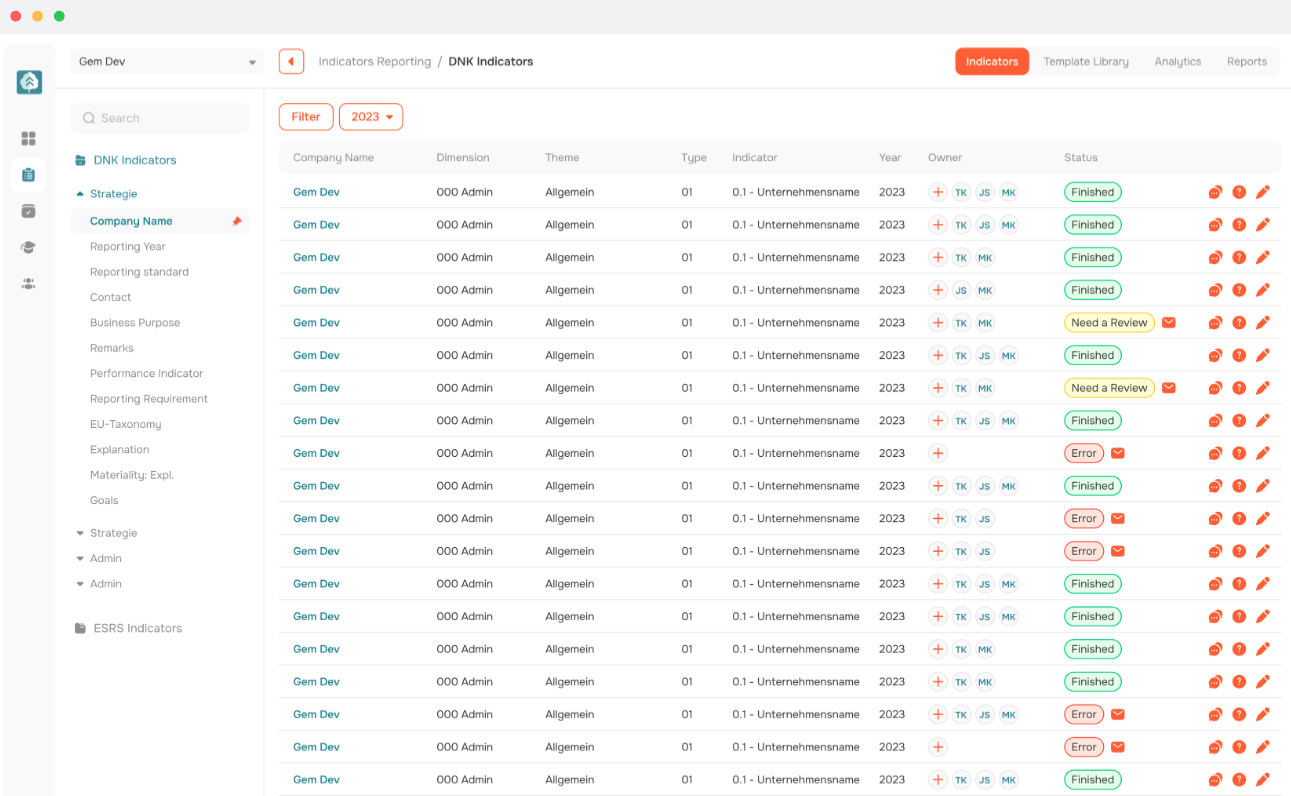Open the 2023 year dropdown
This screenshot has height=796, width=1291.
point(371,117)
